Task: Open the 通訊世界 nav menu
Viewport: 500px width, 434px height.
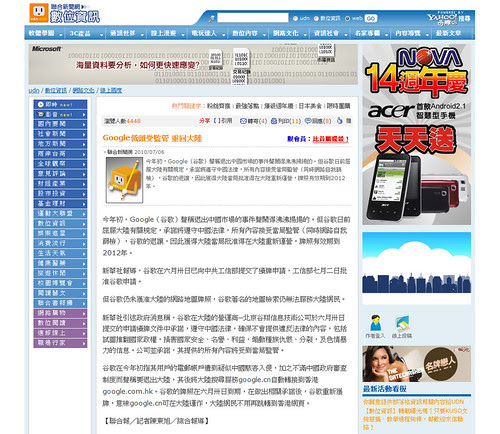Action: 123,33
